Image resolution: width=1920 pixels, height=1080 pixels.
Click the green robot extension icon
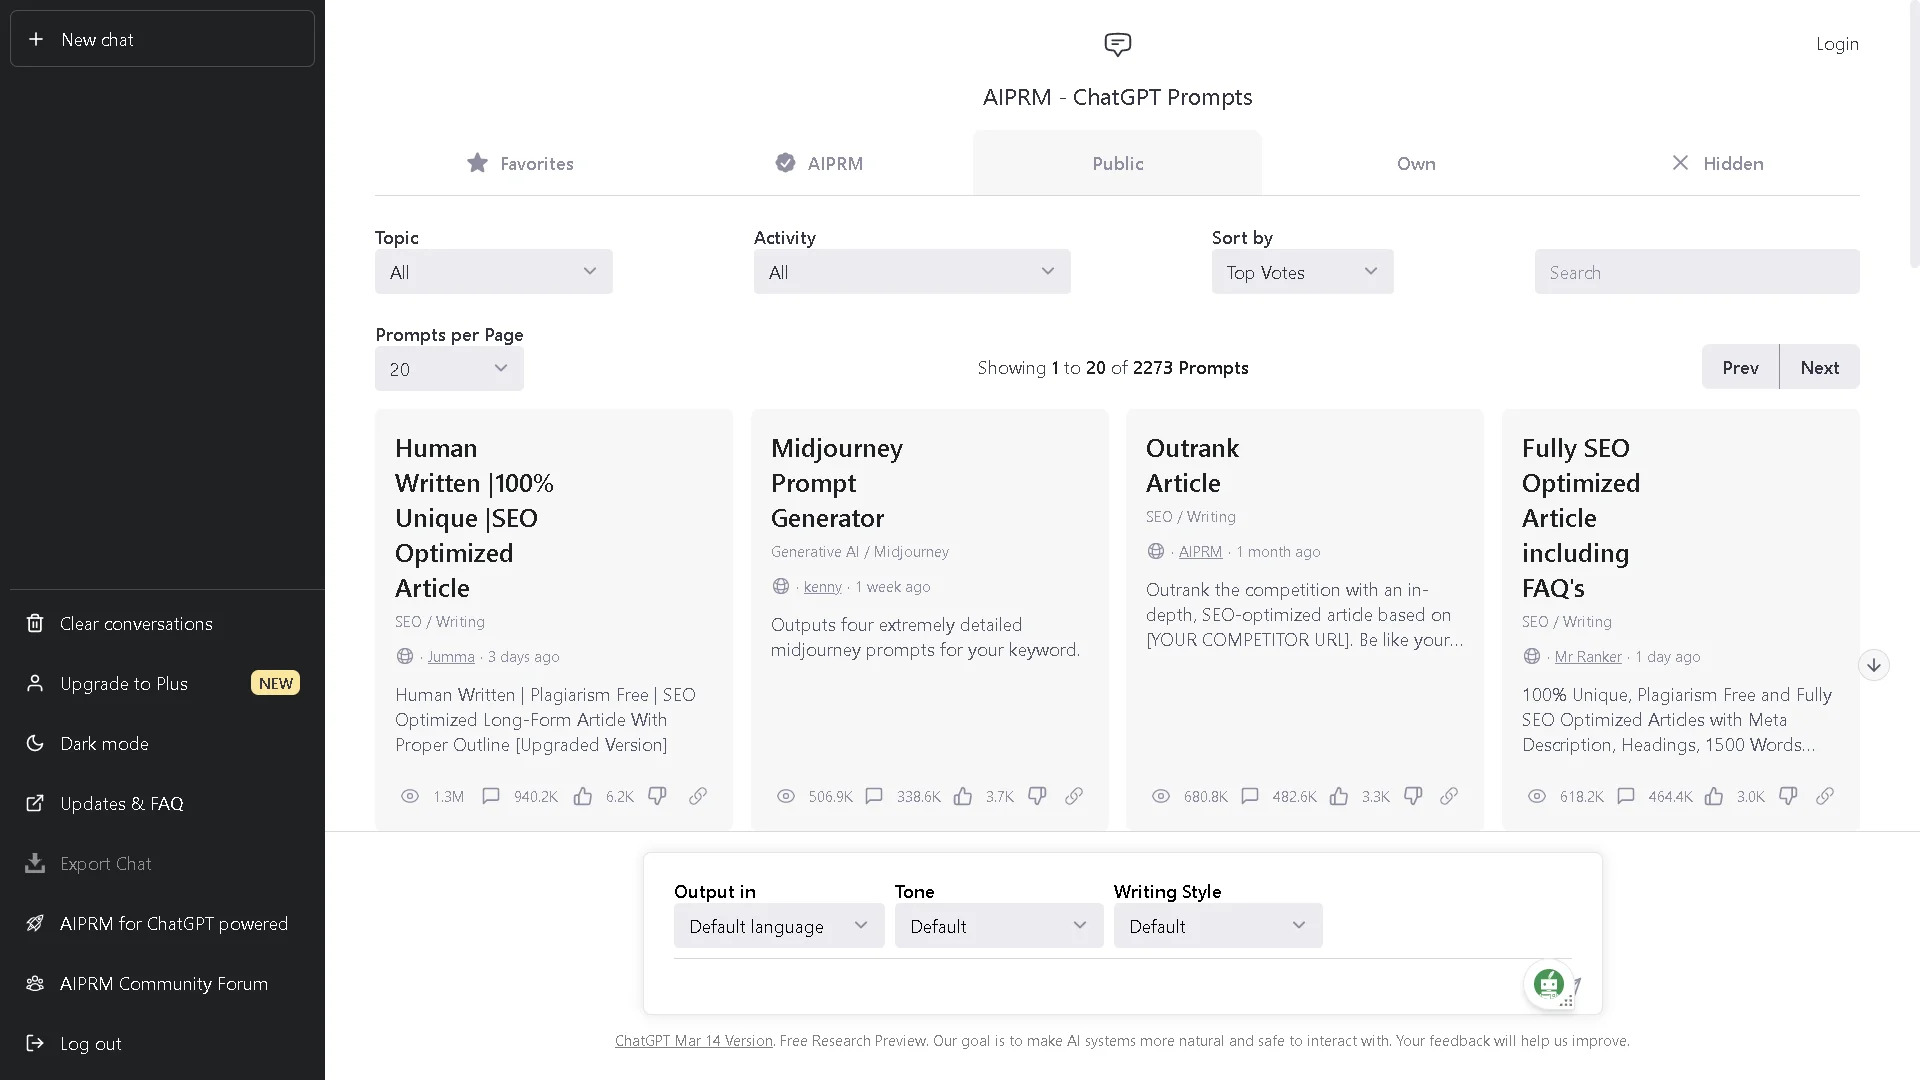1549,984
